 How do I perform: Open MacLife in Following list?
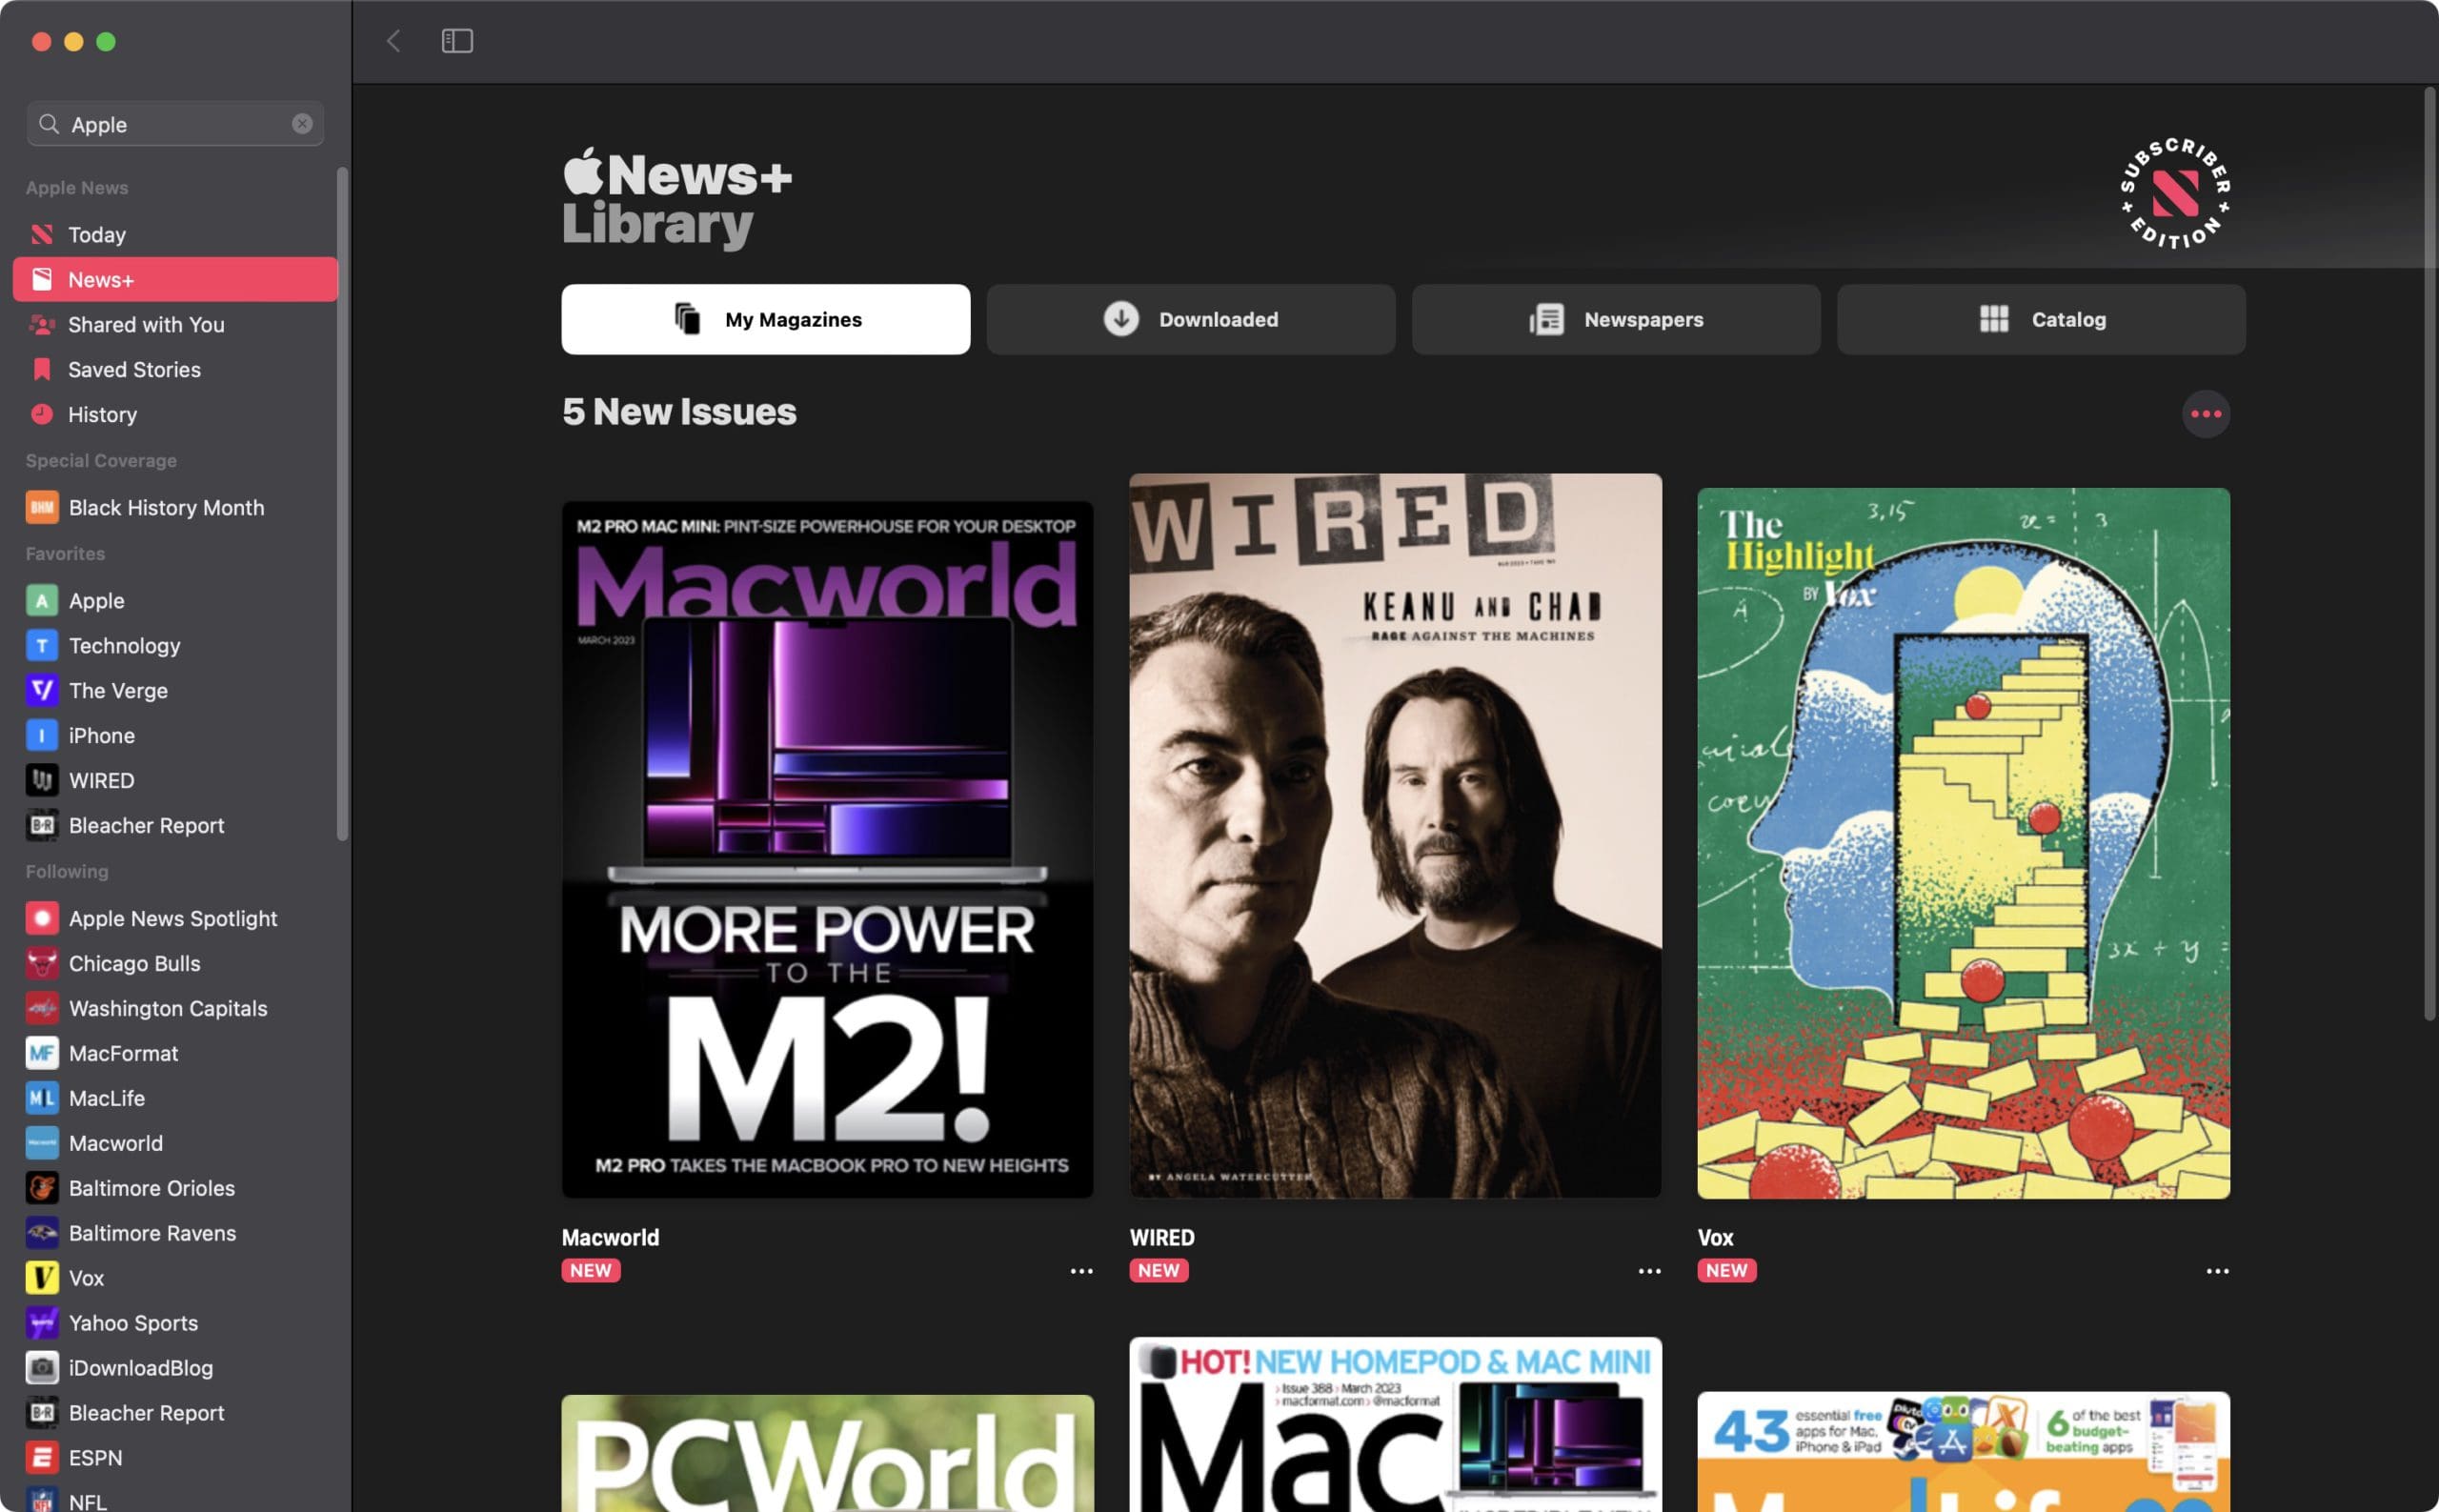point(175,1098)
